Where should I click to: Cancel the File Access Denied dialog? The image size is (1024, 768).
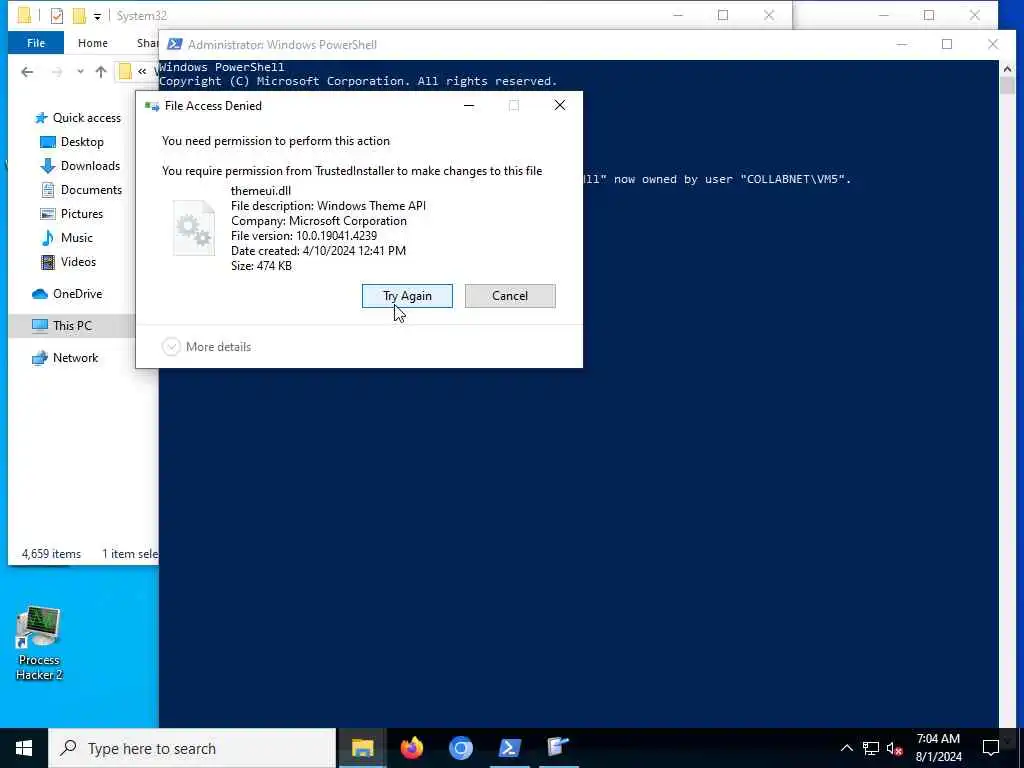(x=510, y=296)
